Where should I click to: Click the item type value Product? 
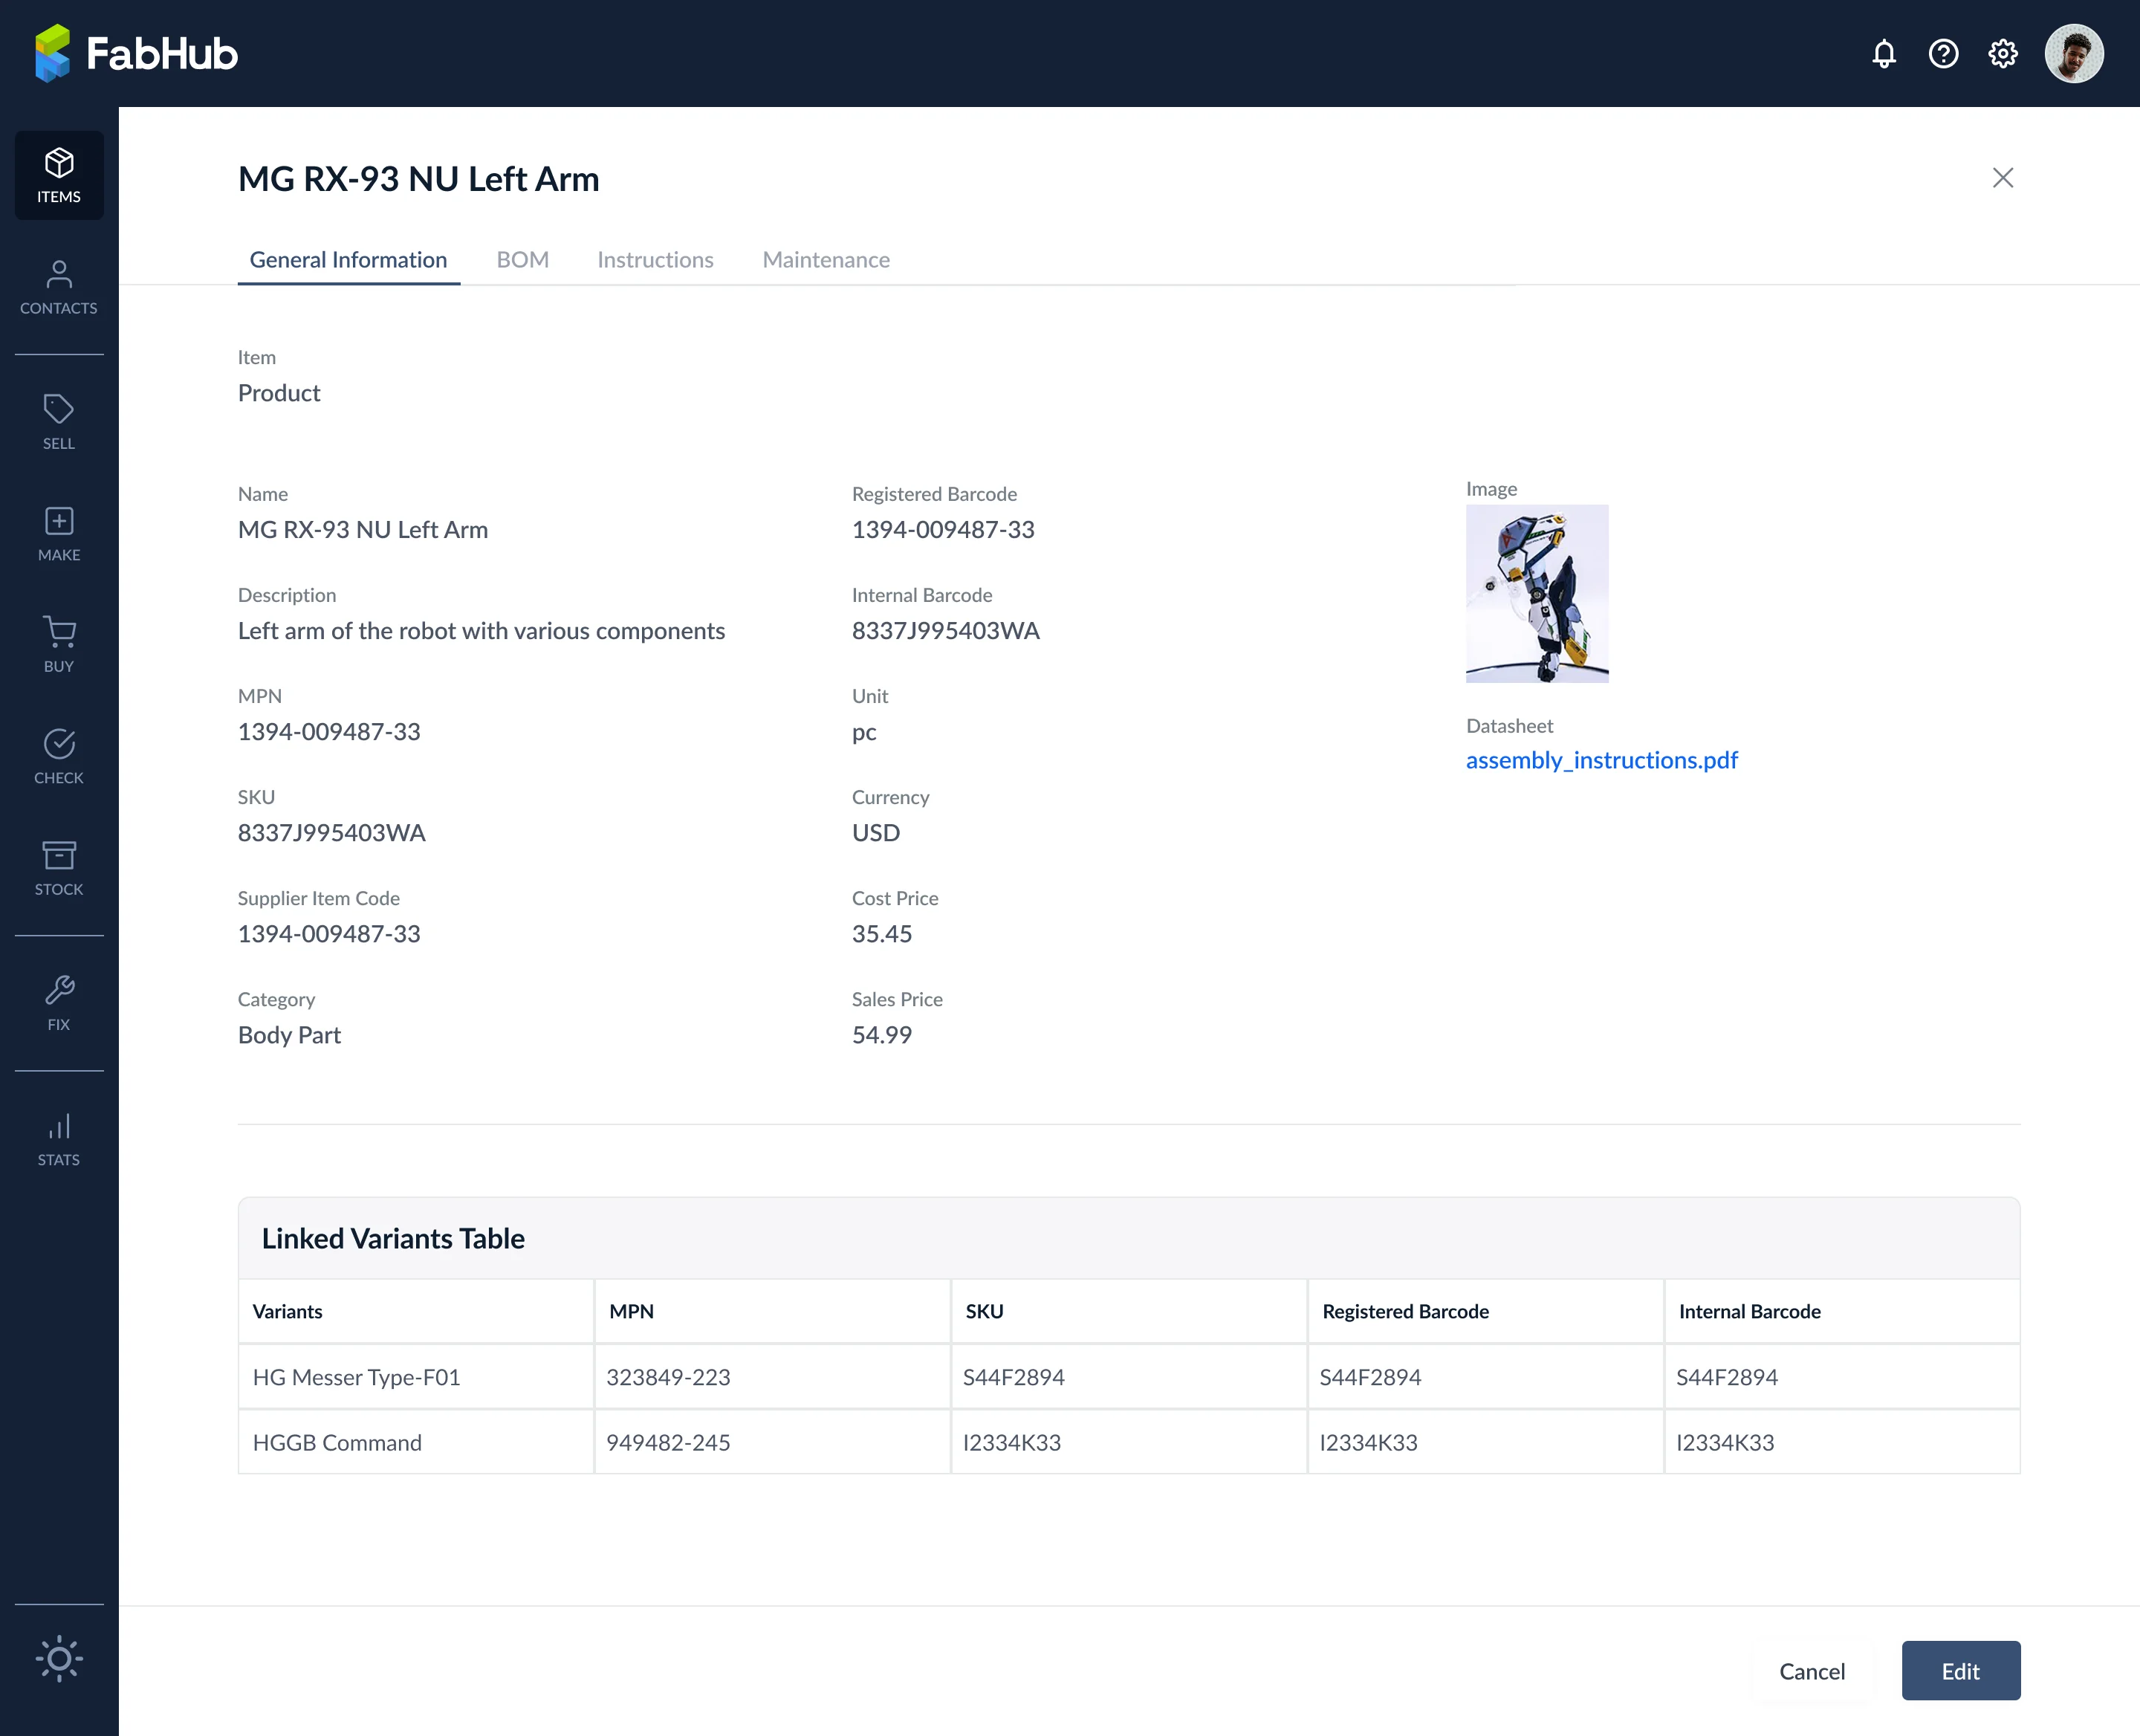pos(279,393)
